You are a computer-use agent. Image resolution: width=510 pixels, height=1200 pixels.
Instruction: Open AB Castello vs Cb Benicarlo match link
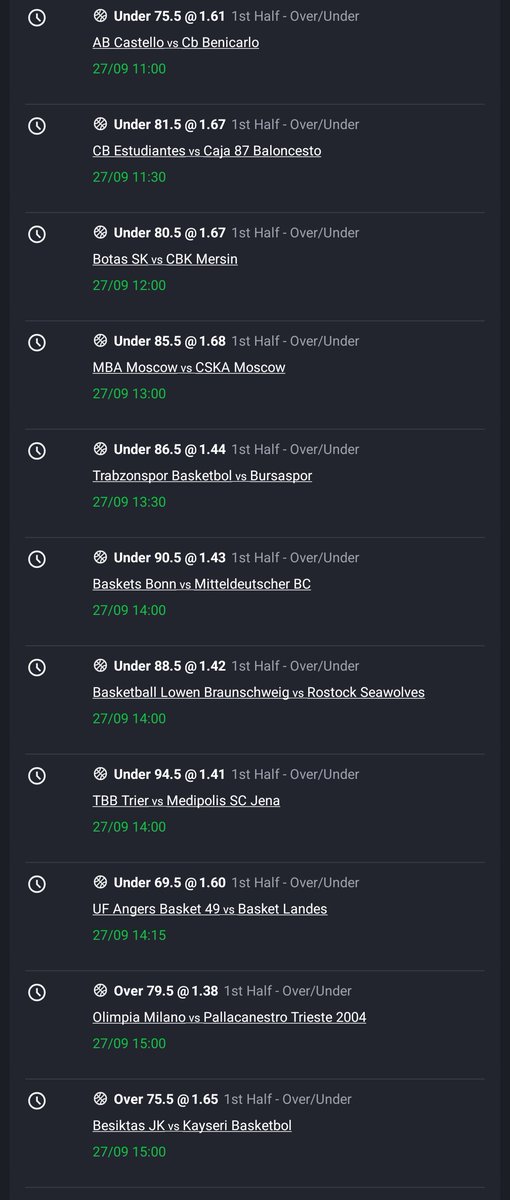pos(176,43)
